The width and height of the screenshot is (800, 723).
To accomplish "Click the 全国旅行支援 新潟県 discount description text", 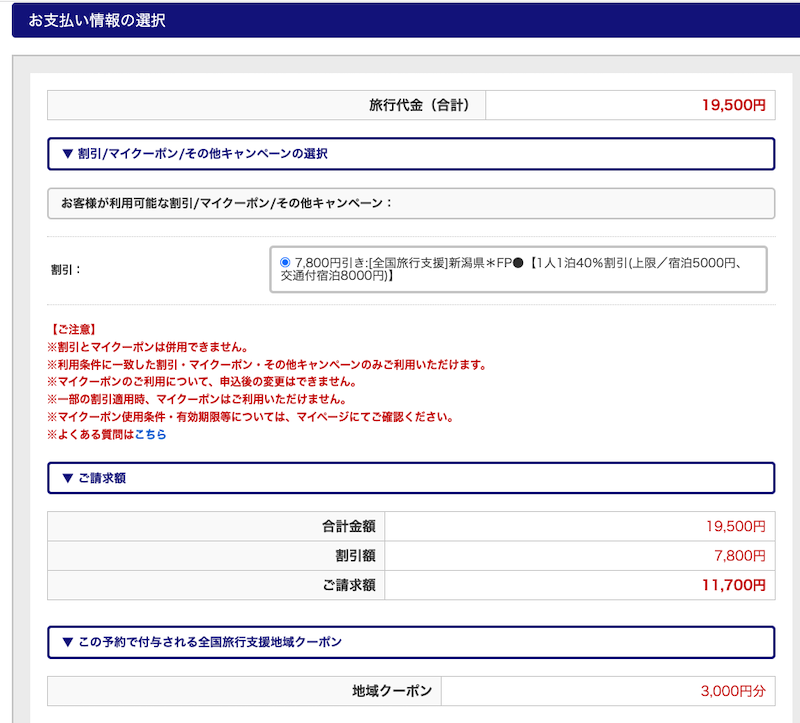I will point(511,269).
